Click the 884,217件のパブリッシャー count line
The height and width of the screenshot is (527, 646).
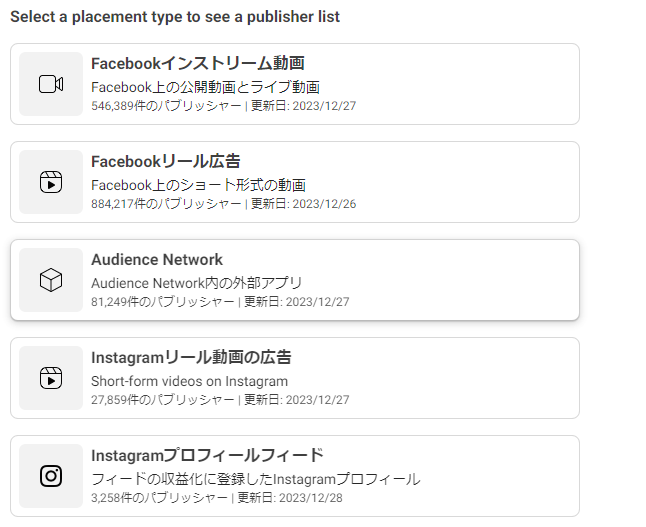click(x=223, y=203)
